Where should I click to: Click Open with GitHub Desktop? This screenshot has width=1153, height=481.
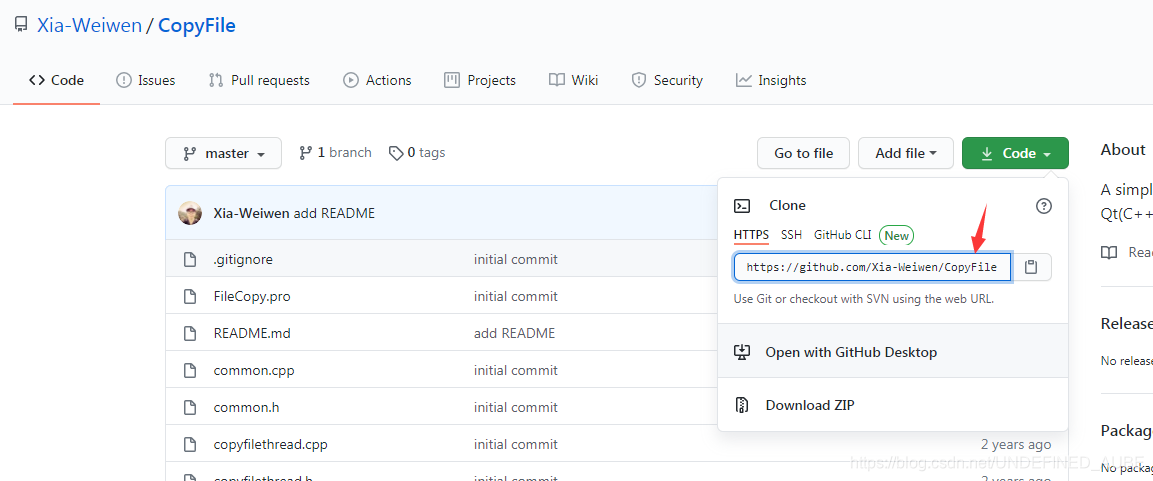(x=851, y=352)
